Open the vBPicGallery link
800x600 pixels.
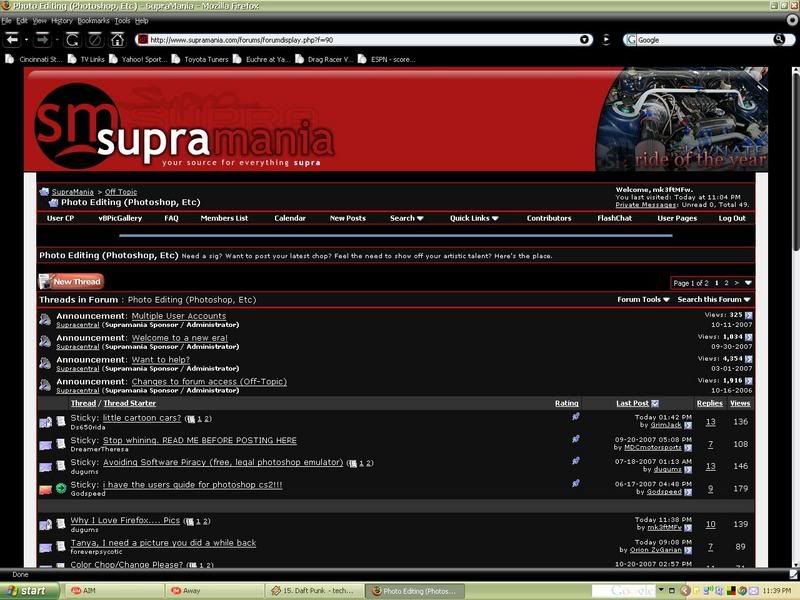pos(120,218)
